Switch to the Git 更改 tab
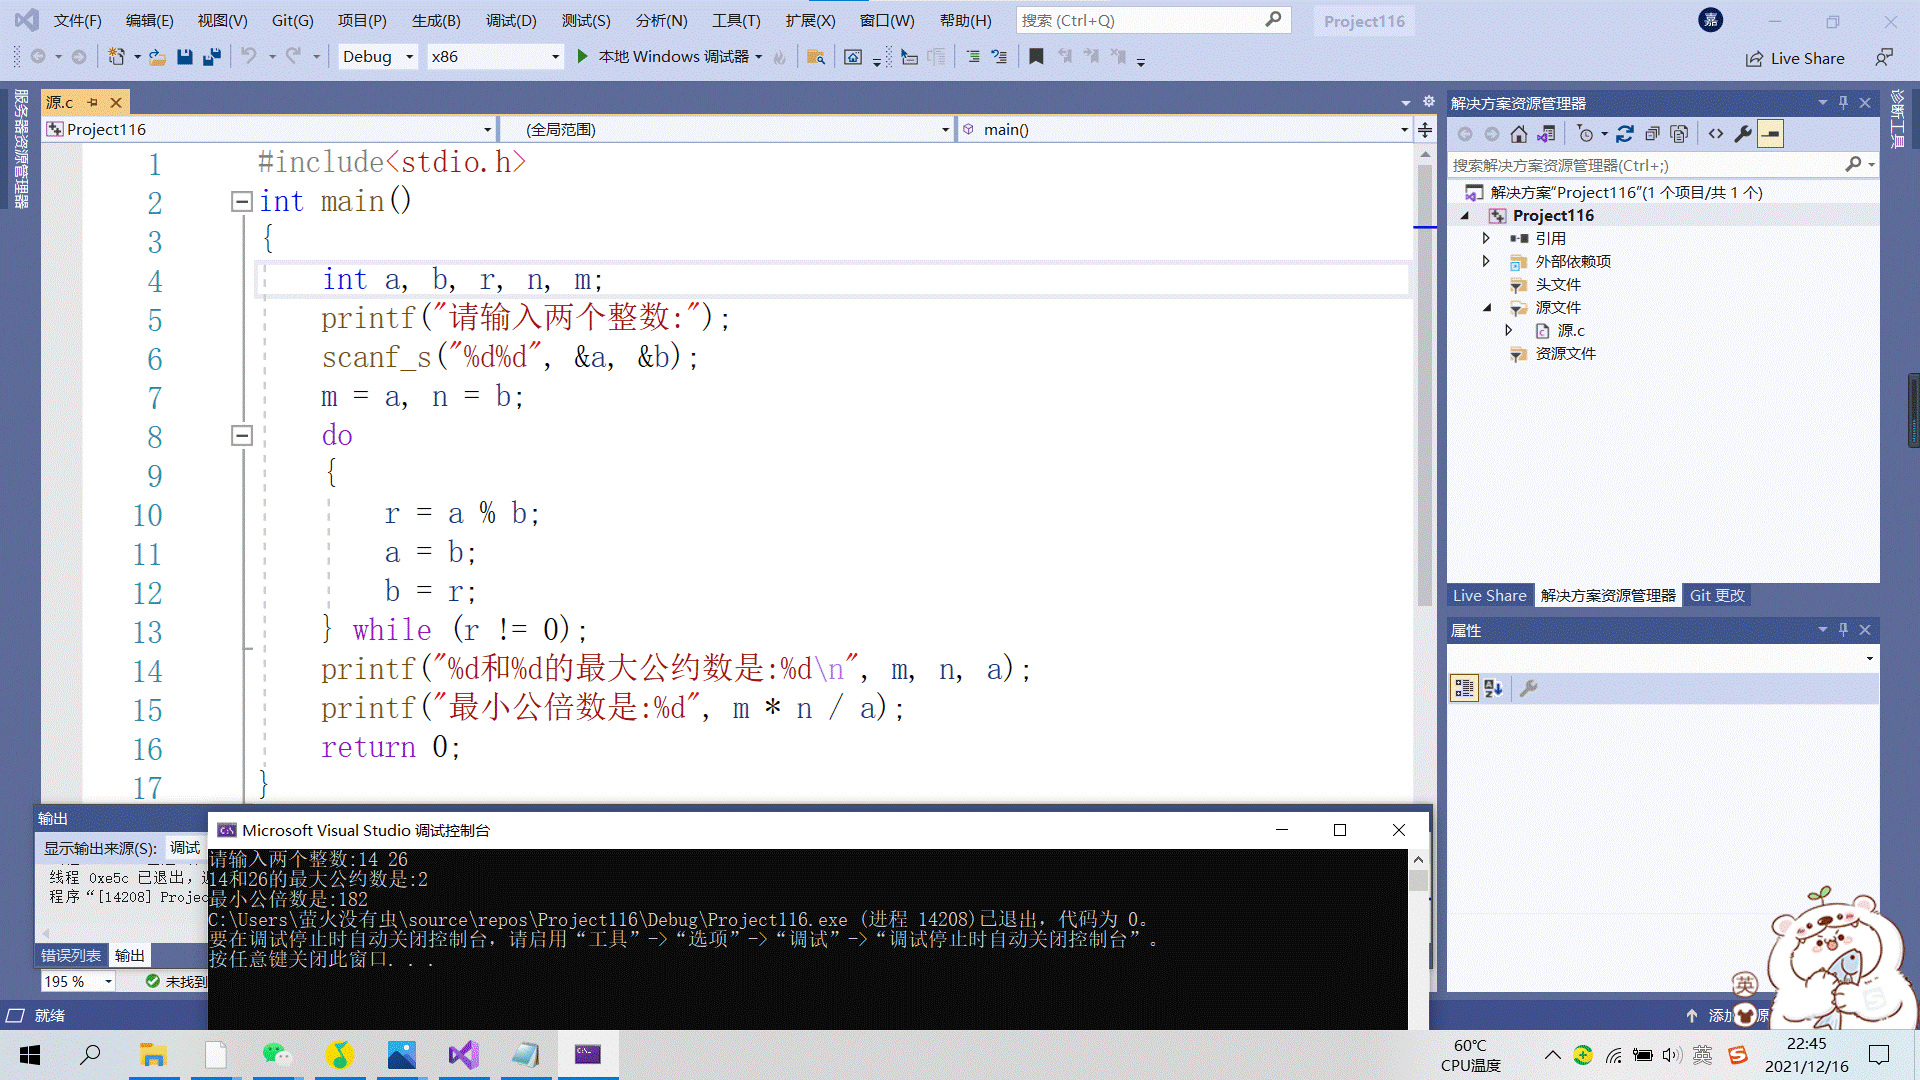 (x=1716, y=595)
